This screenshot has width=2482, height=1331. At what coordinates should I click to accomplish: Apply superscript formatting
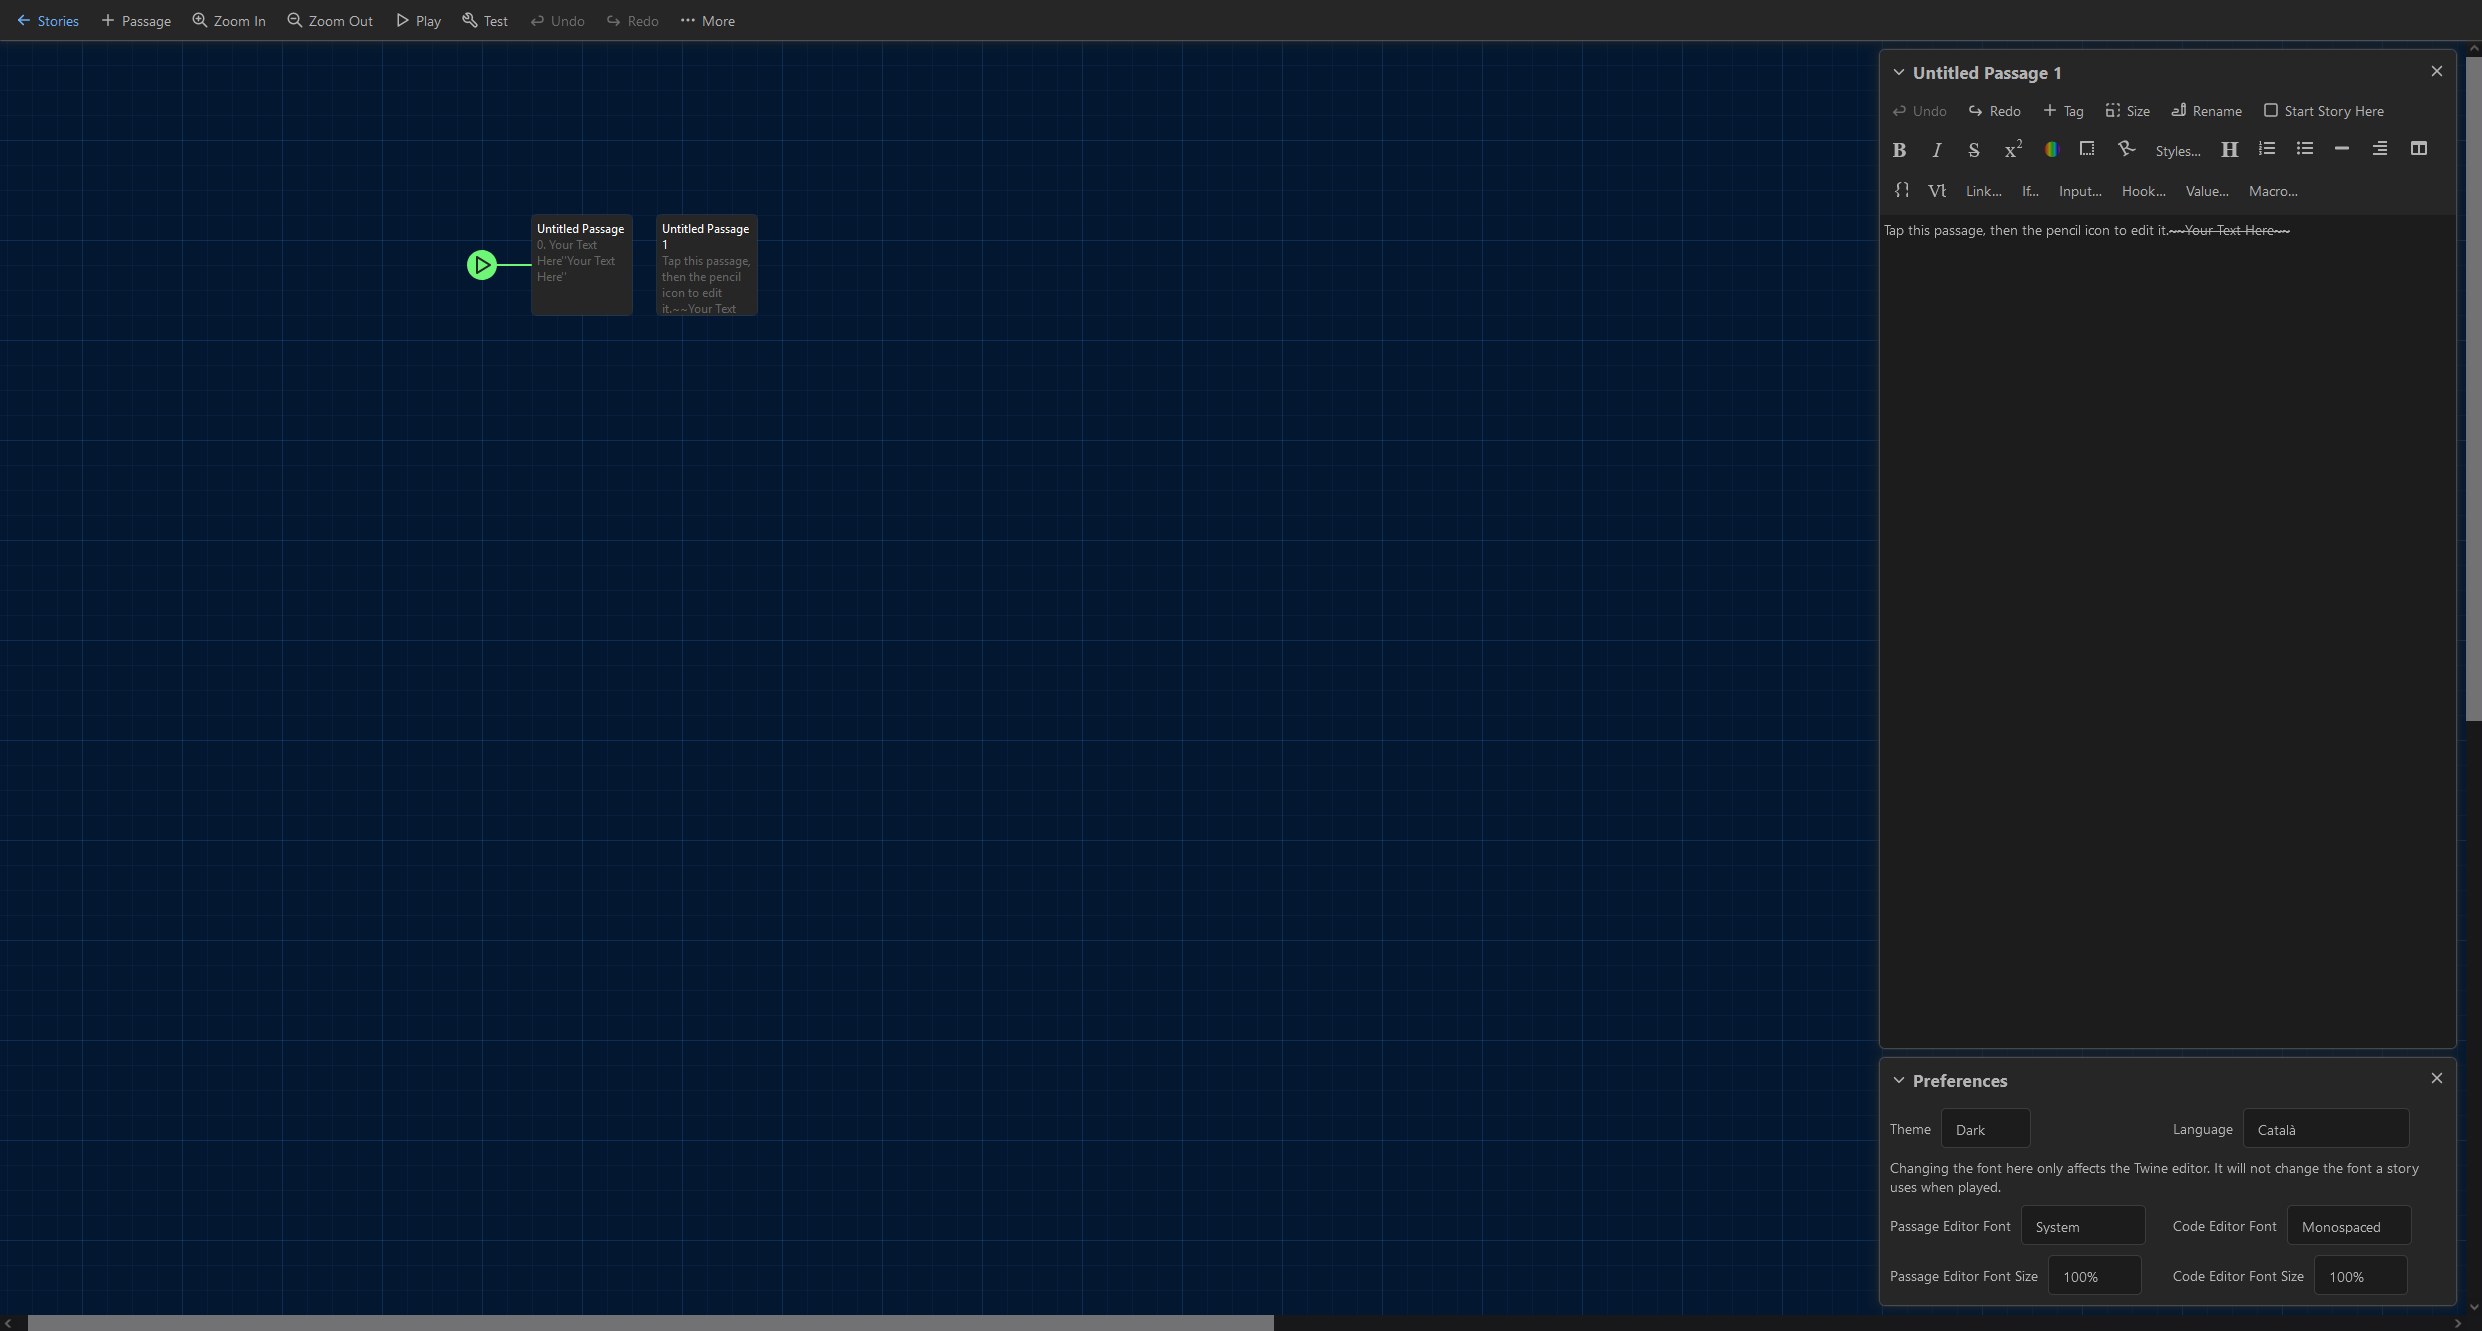tap(2013, 150)
